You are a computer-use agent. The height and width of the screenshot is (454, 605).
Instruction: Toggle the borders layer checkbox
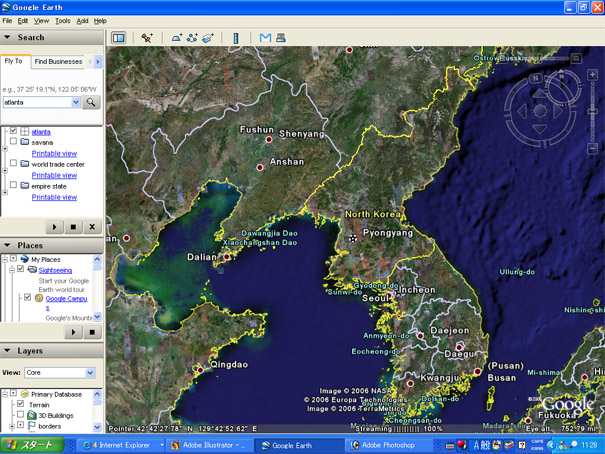tap(21, 425)
